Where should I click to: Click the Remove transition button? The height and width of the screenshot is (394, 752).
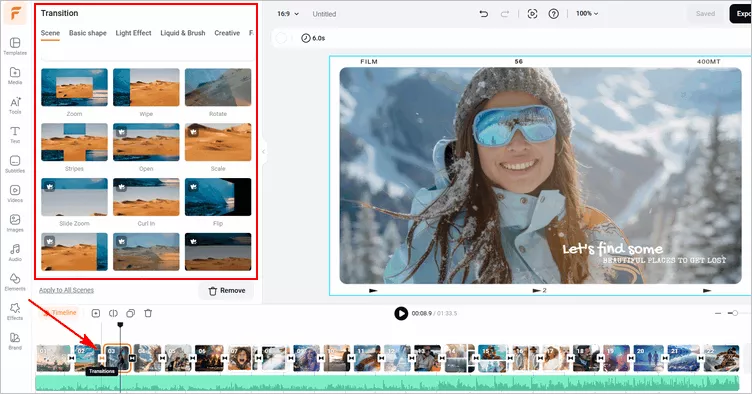(x=226, y=290)
